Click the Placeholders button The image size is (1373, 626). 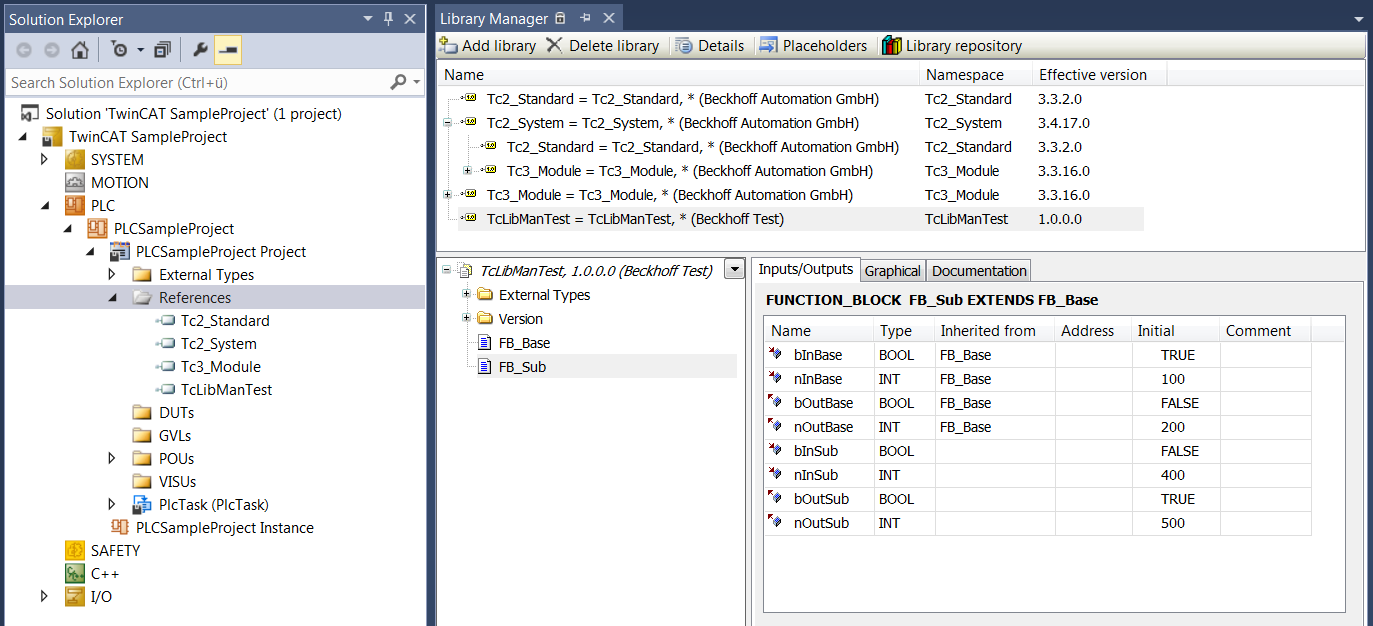(x=814, y=45)
